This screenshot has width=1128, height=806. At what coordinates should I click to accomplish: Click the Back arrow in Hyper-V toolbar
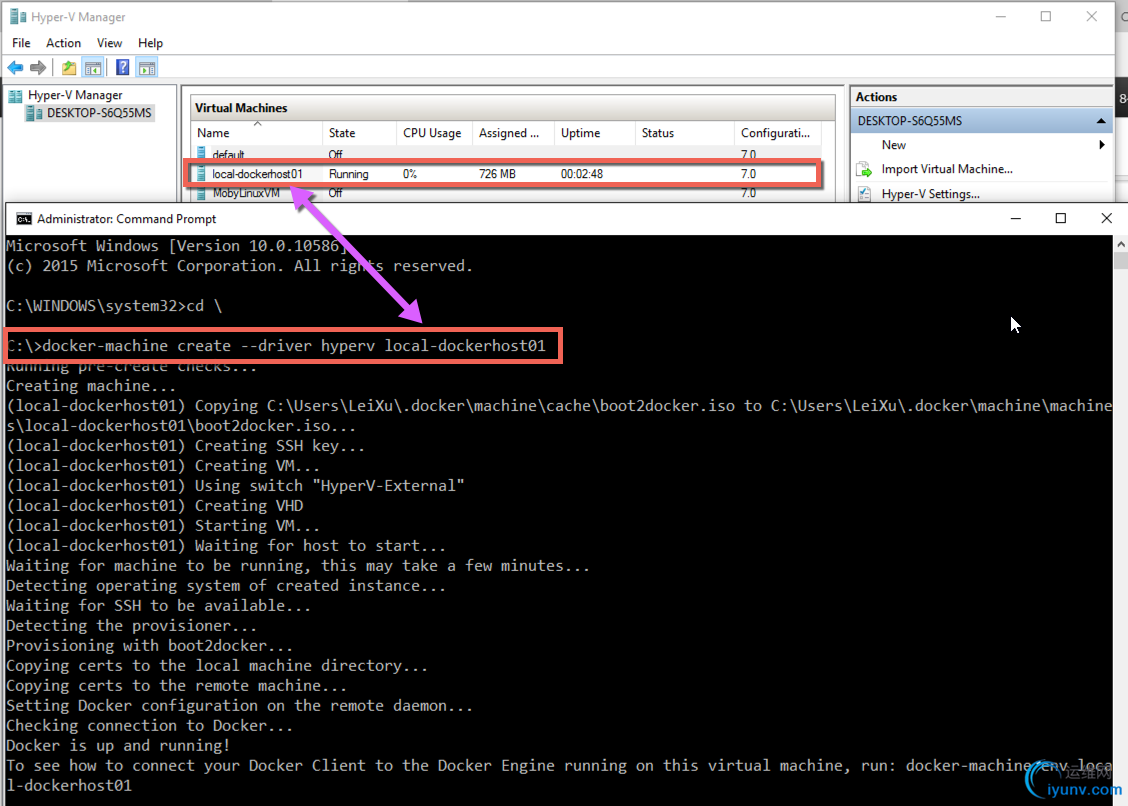pos(15,68)
